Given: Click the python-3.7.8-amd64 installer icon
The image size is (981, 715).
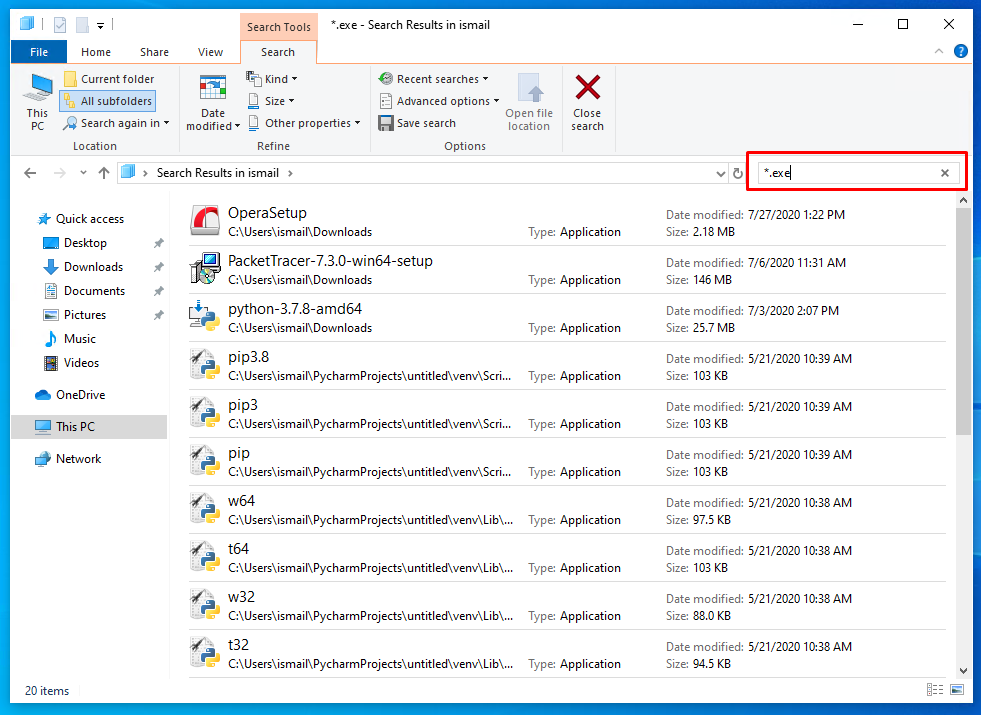Looking at the screenshot, I should (x=205, y=317).
